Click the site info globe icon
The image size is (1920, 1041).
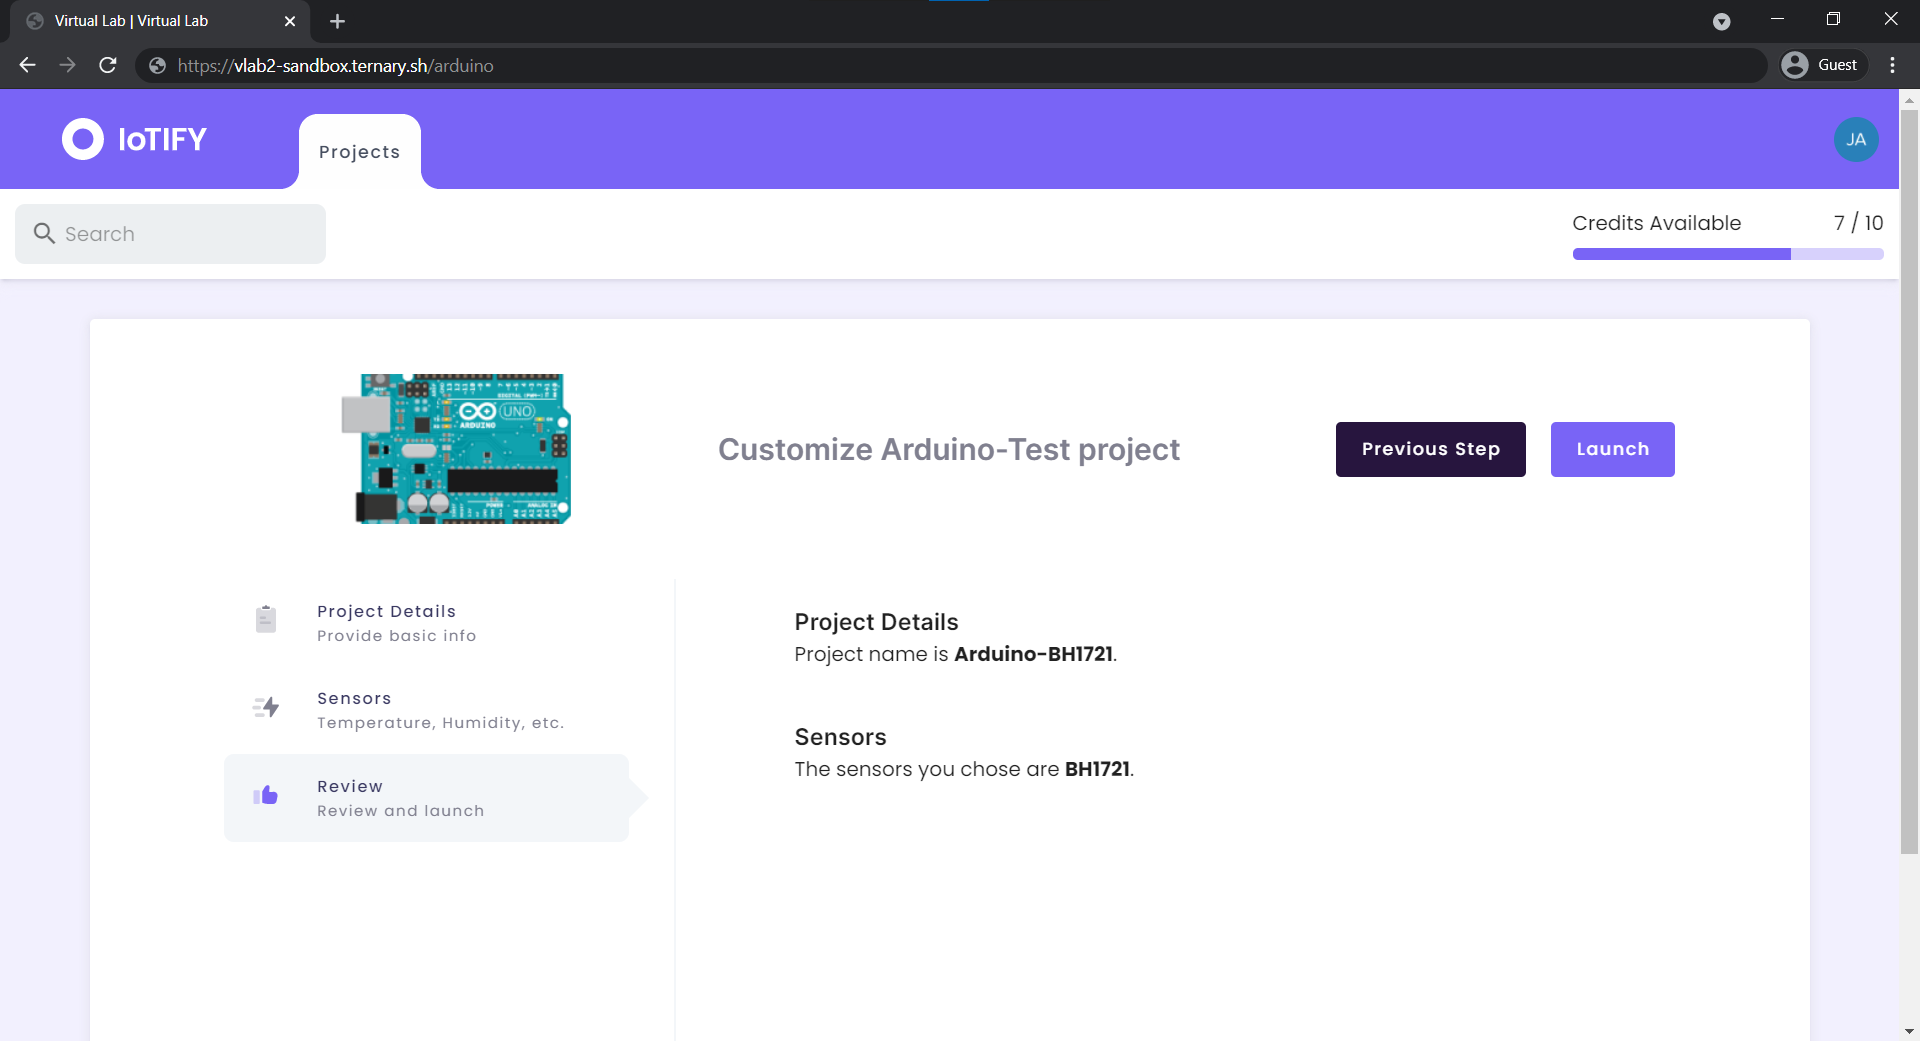pyautogui.click(x=157, y=66)
